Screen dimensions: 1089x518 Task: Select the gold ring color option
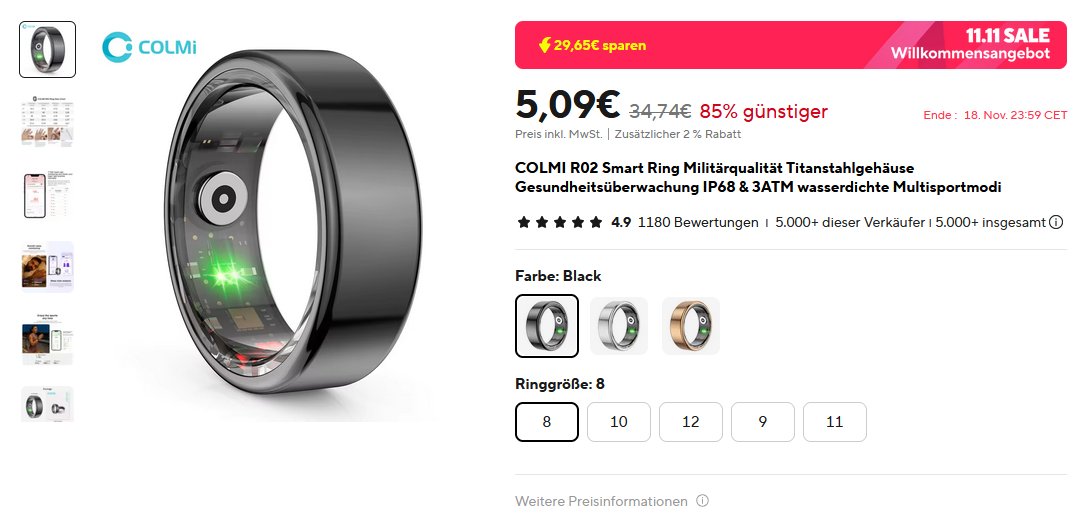pyautogui.click(x=691, y=326)
